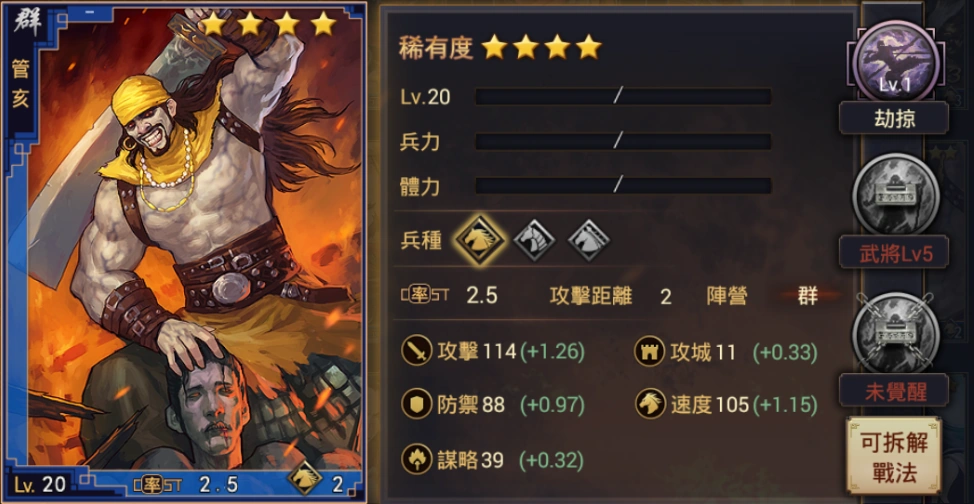This screenshot has height=504, width=974.
Task: Tap the sword 攻擊 attack icon
Action: pyautogui.click(x=416, y=352)
